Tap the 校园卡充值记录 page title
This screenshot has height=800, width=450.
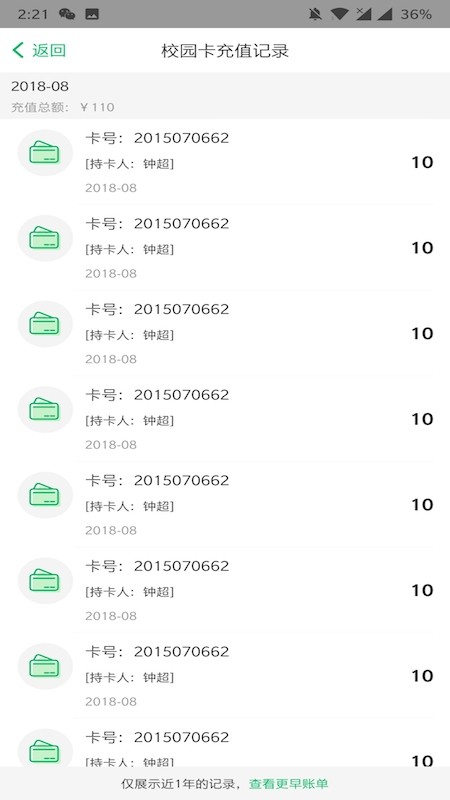[225, 51]
